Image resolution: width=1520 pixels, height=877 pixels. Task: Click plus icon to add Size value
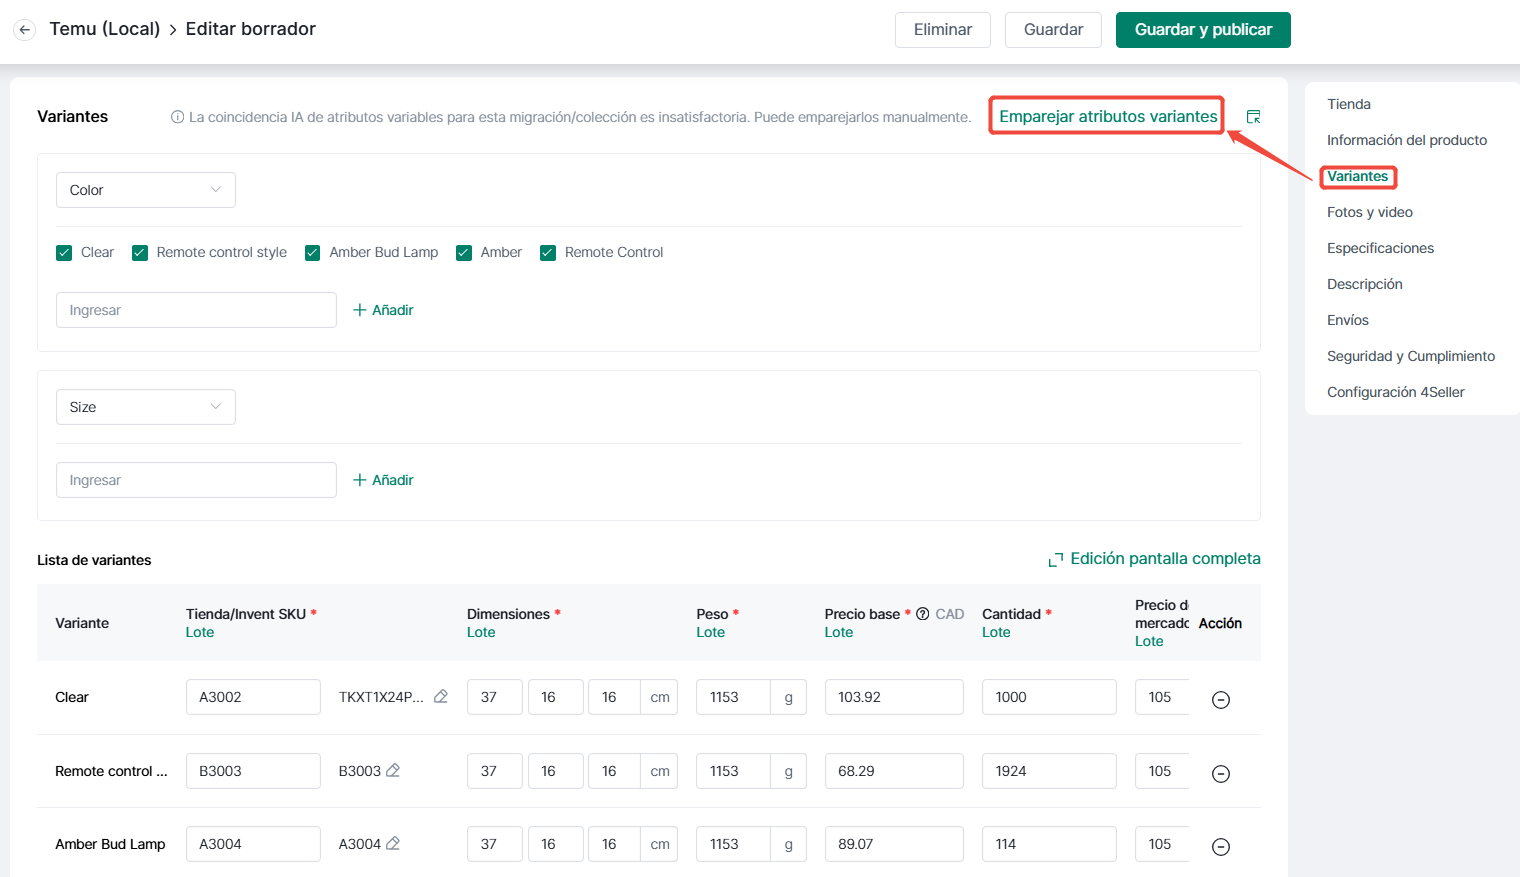tap(360, 480)
